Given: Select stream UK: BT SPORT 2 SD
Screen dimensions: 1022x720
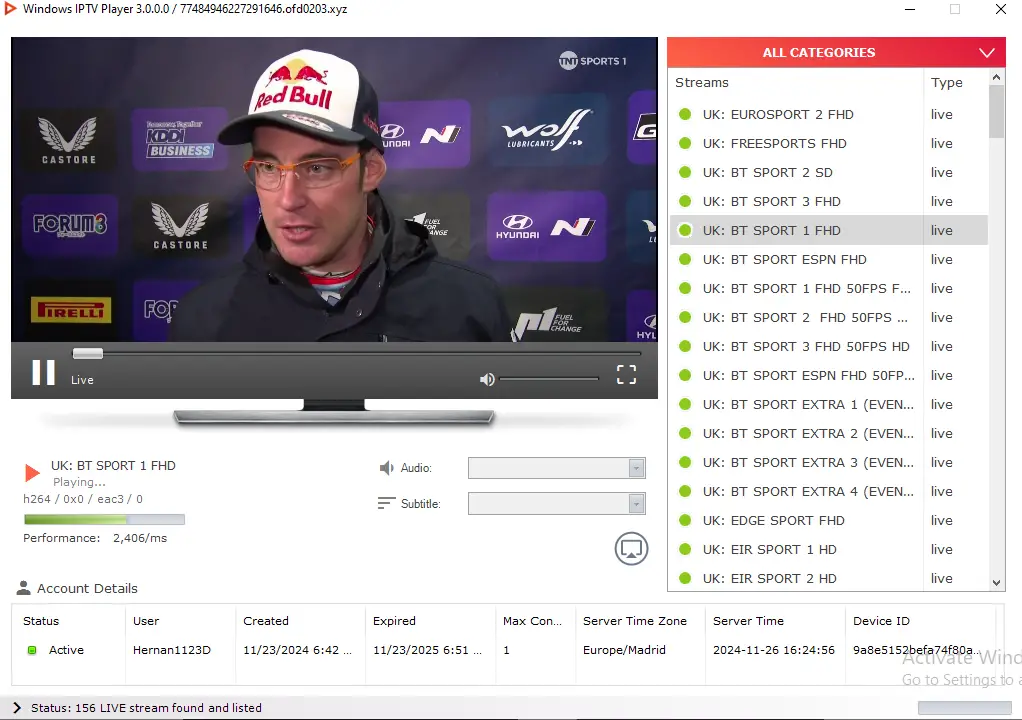Looking at the screenshot, I should (x=828, y=172).
